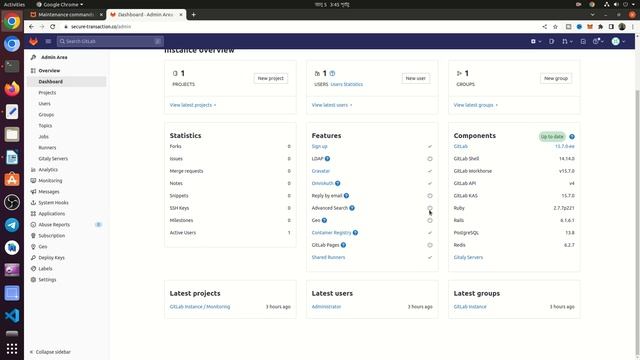Open the Monitoring sidebar menu
Screen dimensions: 640x360
pos(50,181)
